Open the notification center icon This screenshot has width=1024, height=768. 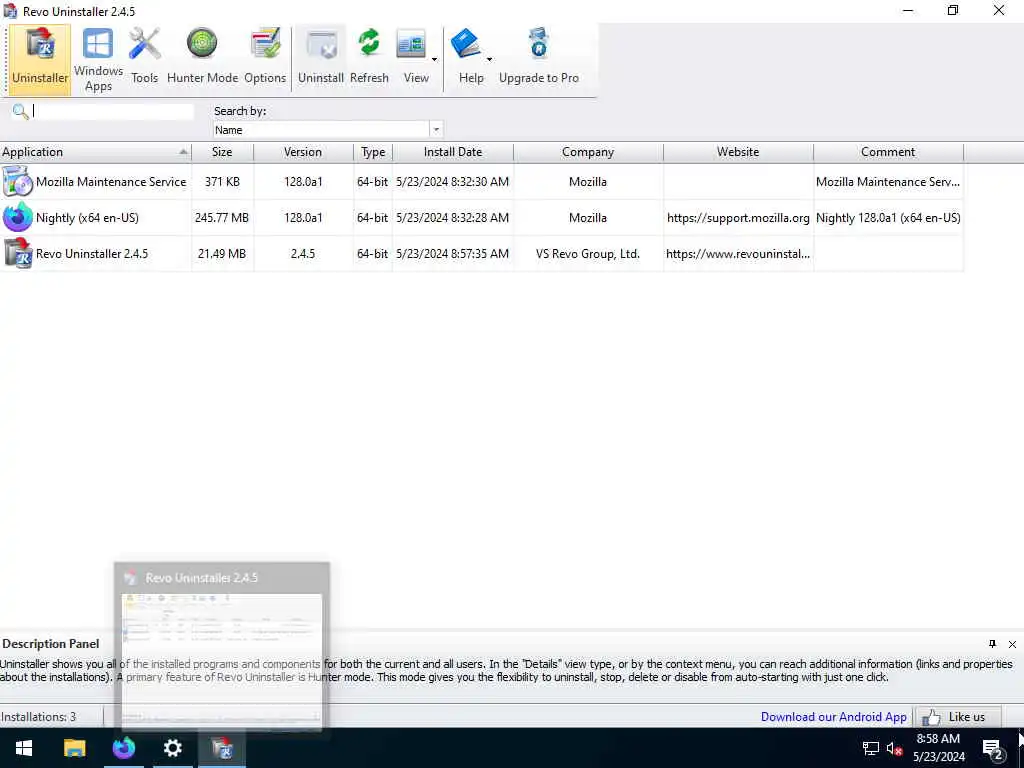(992, 748)
